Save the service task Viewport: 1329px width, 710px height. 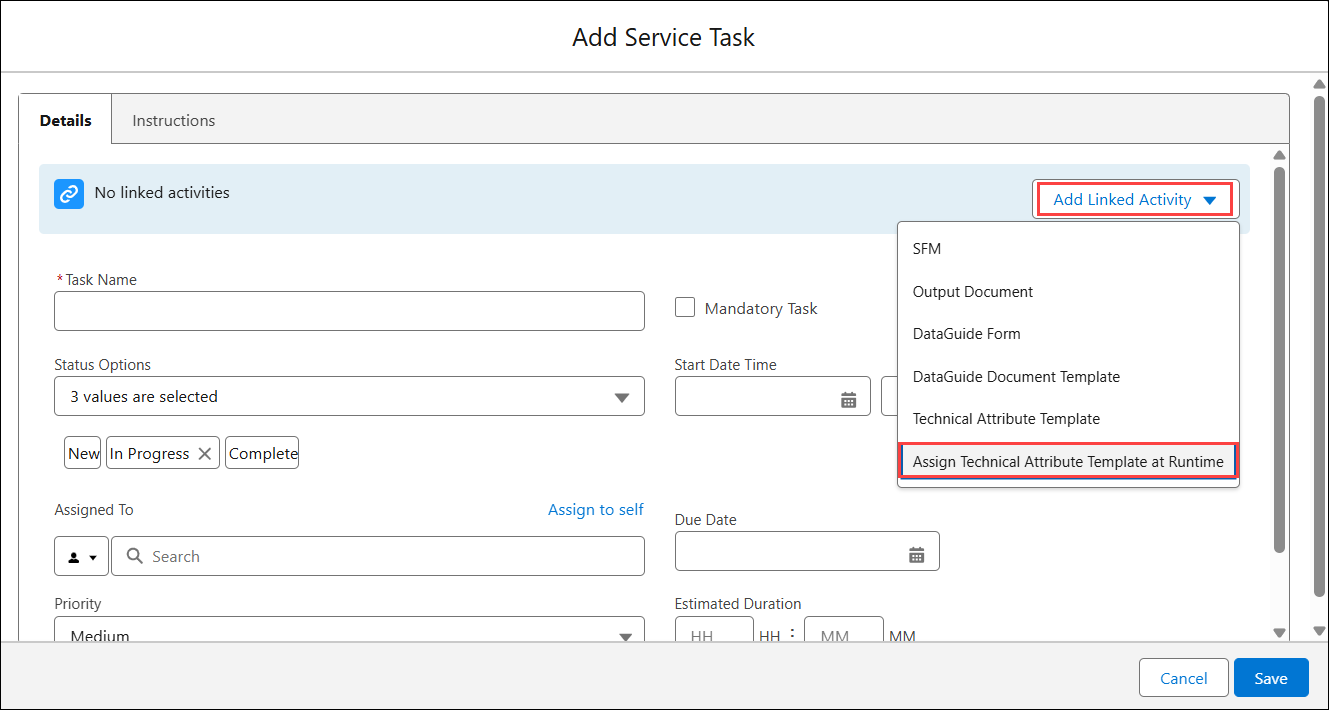point(1271,678)
